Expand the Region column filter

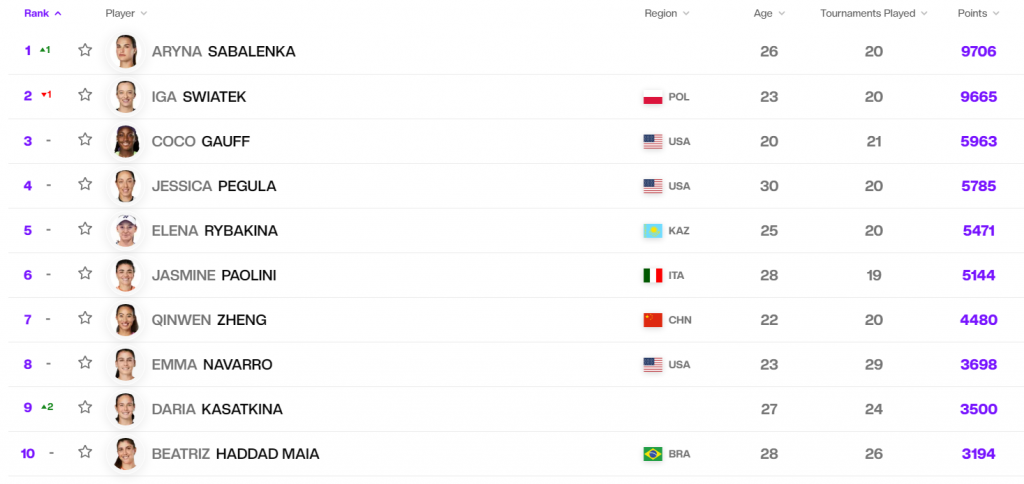[x=667, y=13]
